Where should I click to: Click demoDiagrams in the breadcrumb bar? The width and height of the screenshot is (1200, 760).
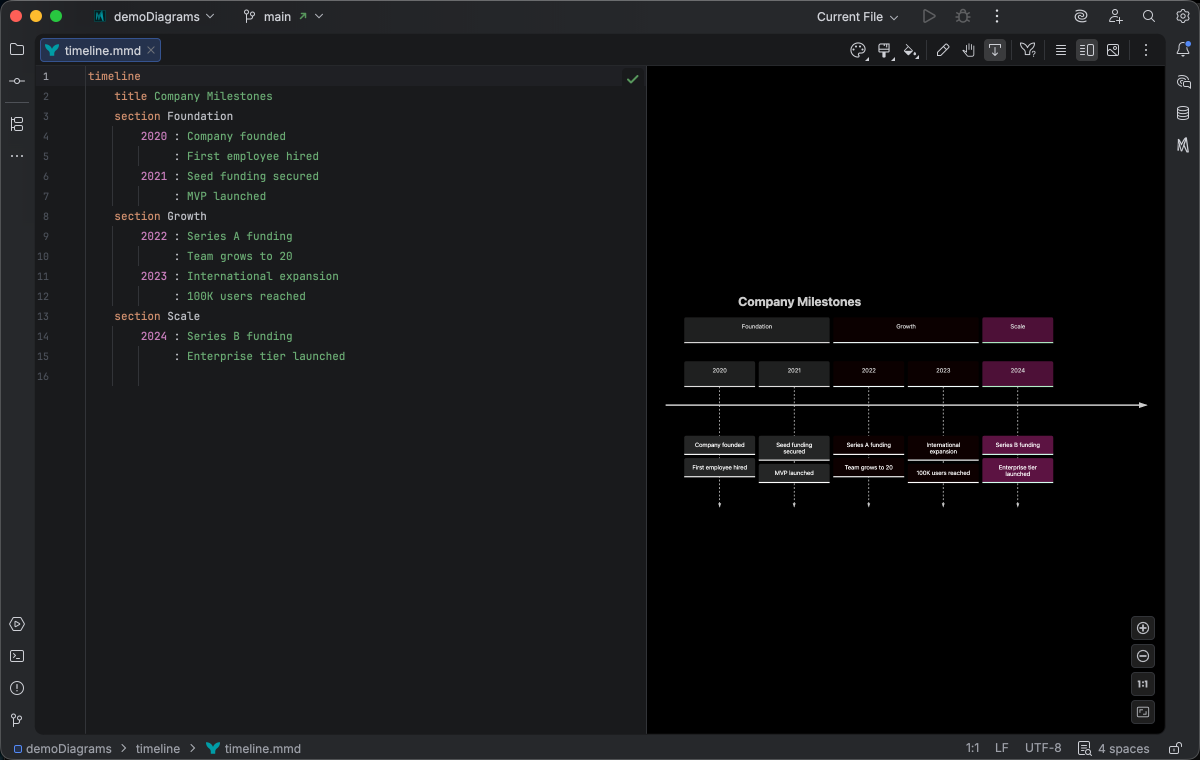coord(61,748)
